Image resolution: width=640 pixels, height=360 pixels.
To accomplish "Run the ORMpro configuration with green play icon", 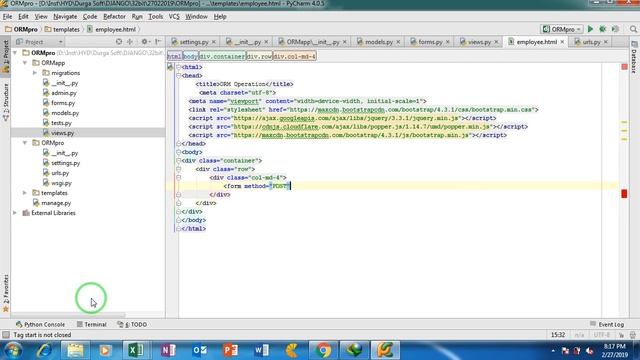I will (x=590, y=29).
